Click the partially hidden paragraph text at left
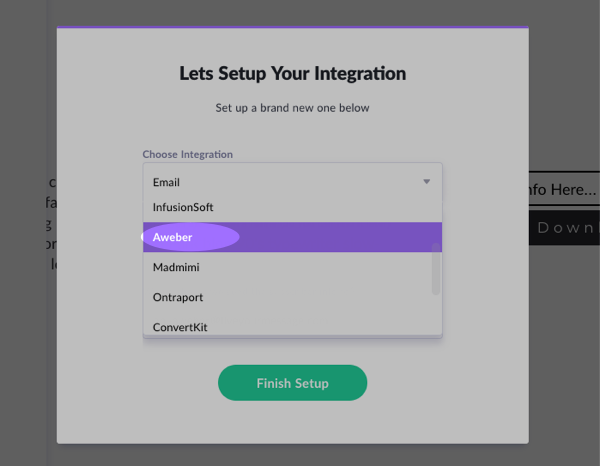Viewport: 600px width, 466px height. click(x=52, y=225)
